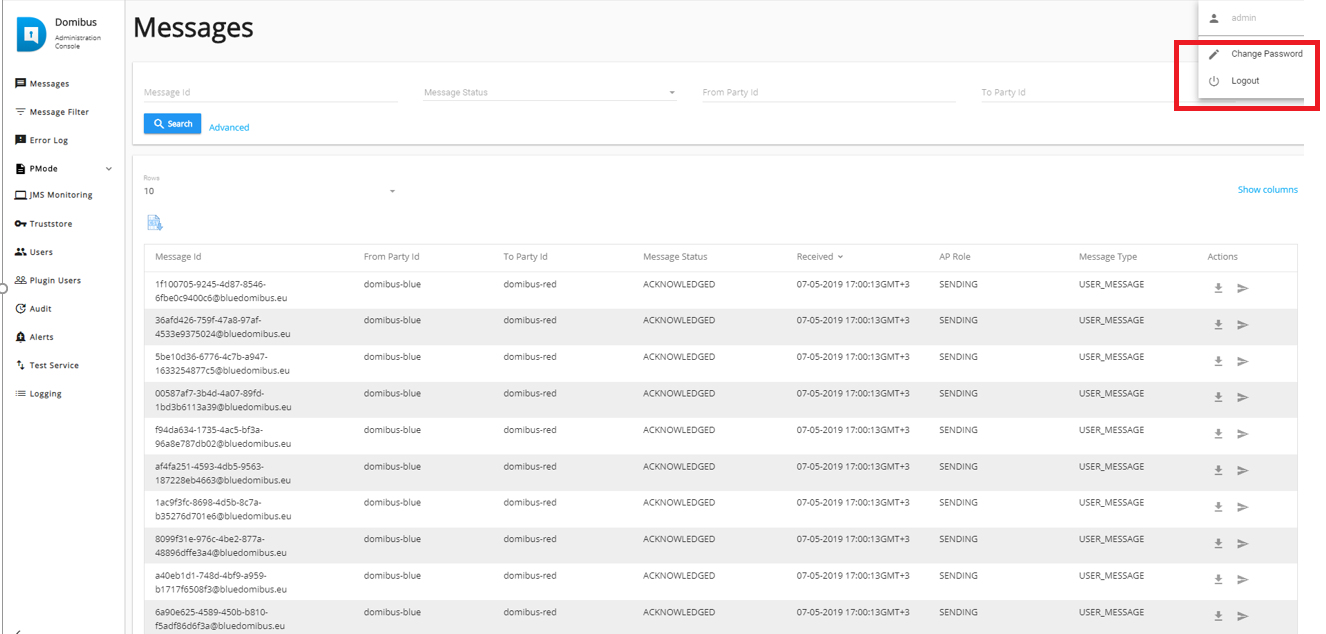Click the export to CSV icon

click(x=155, y=223)
